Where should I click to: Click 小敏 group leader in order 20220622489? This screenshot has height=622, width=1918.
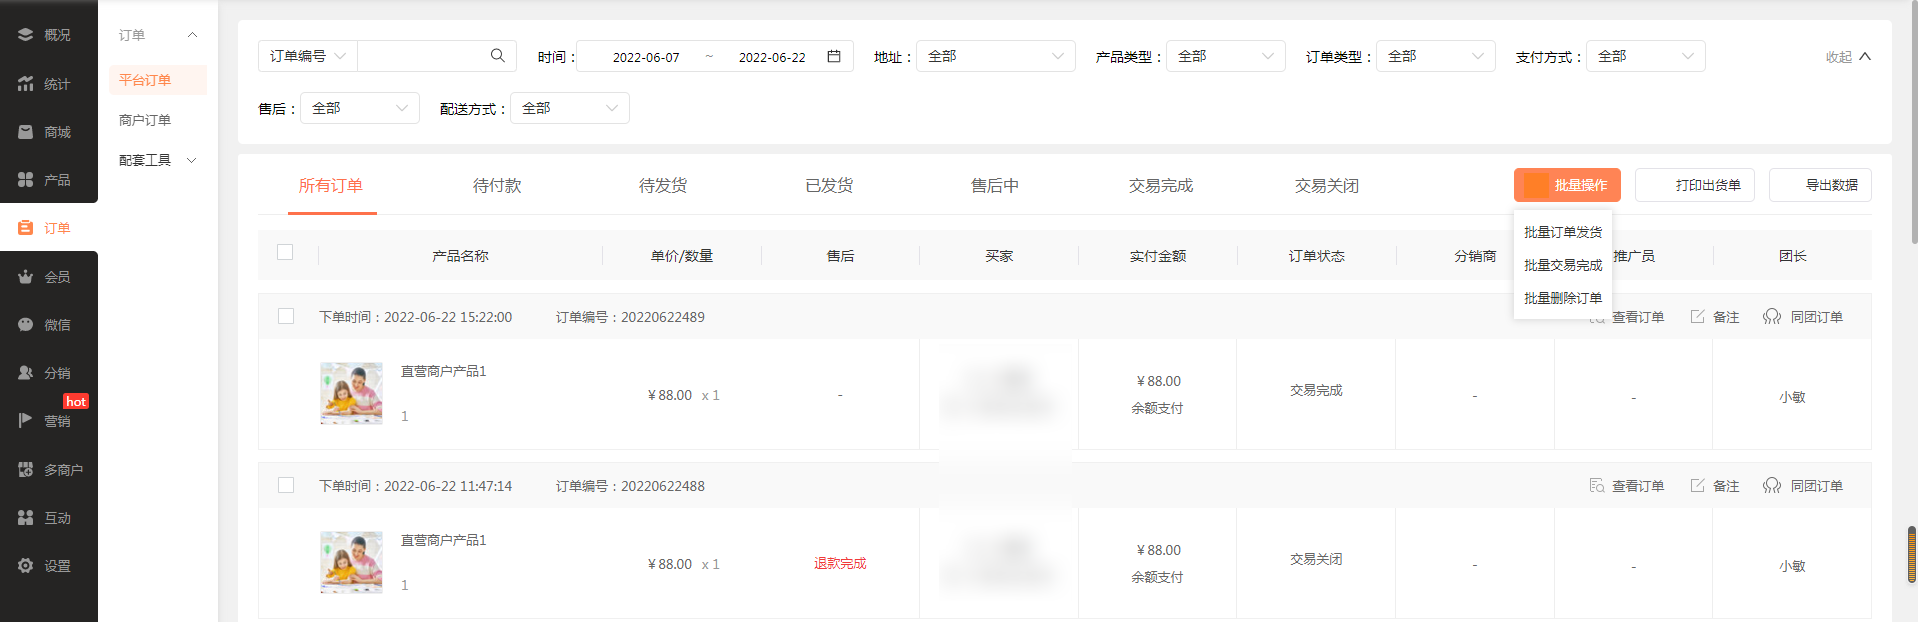coord(1792,397)
